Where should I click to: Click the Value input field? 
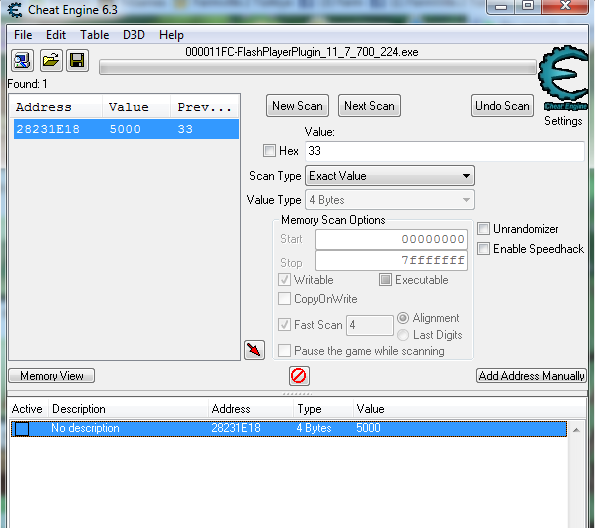tap(444, 151)
